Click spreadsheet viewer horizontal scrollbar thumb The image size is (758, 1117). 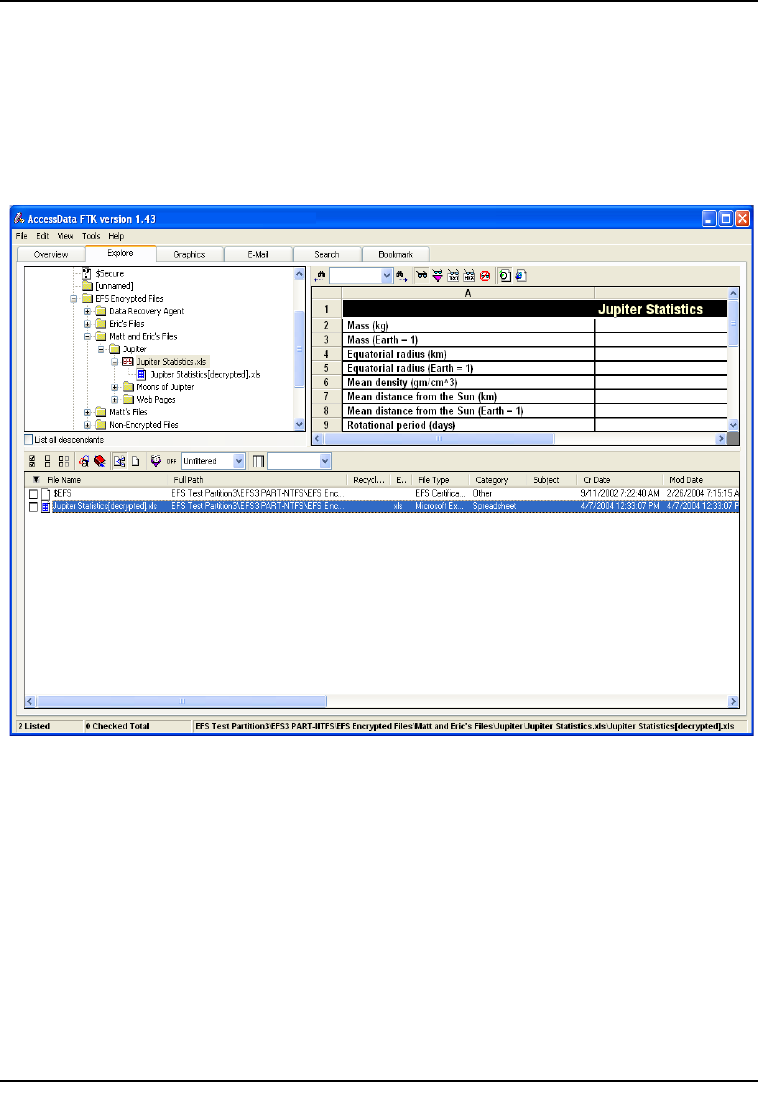point(439,440)
